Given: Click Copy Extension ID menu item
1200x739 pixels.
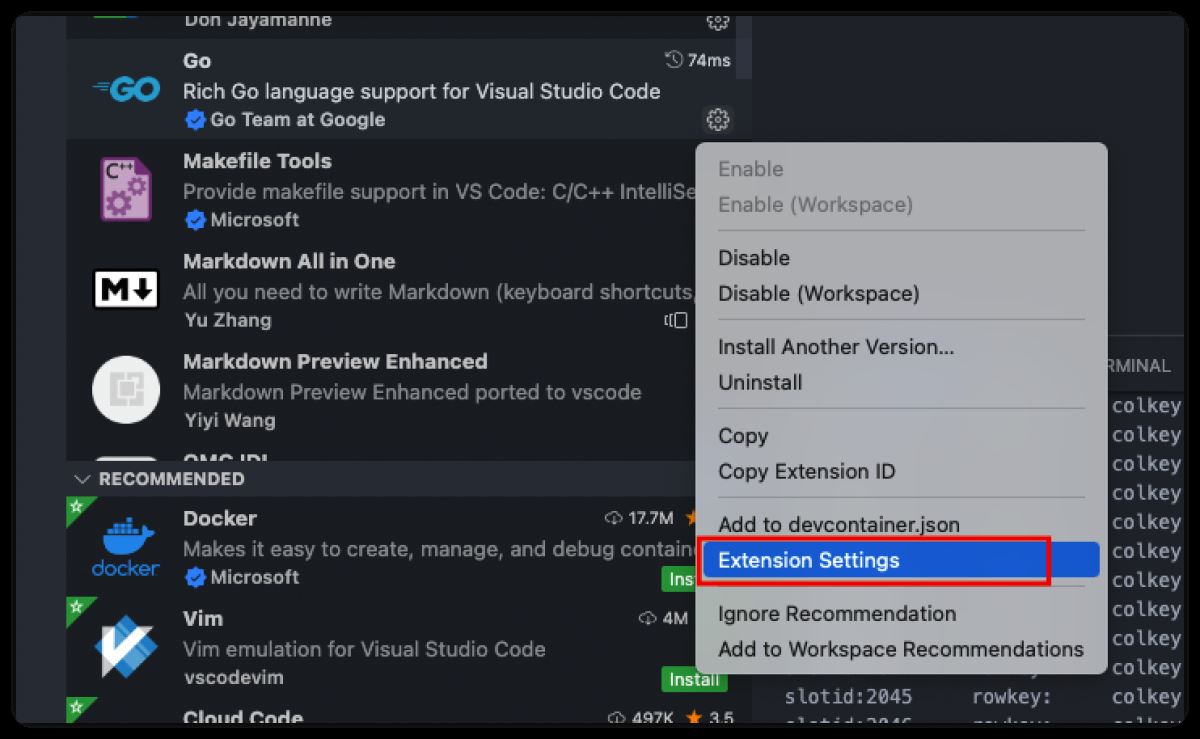Looking at the screenshot, I should click(x=806, y=472).
